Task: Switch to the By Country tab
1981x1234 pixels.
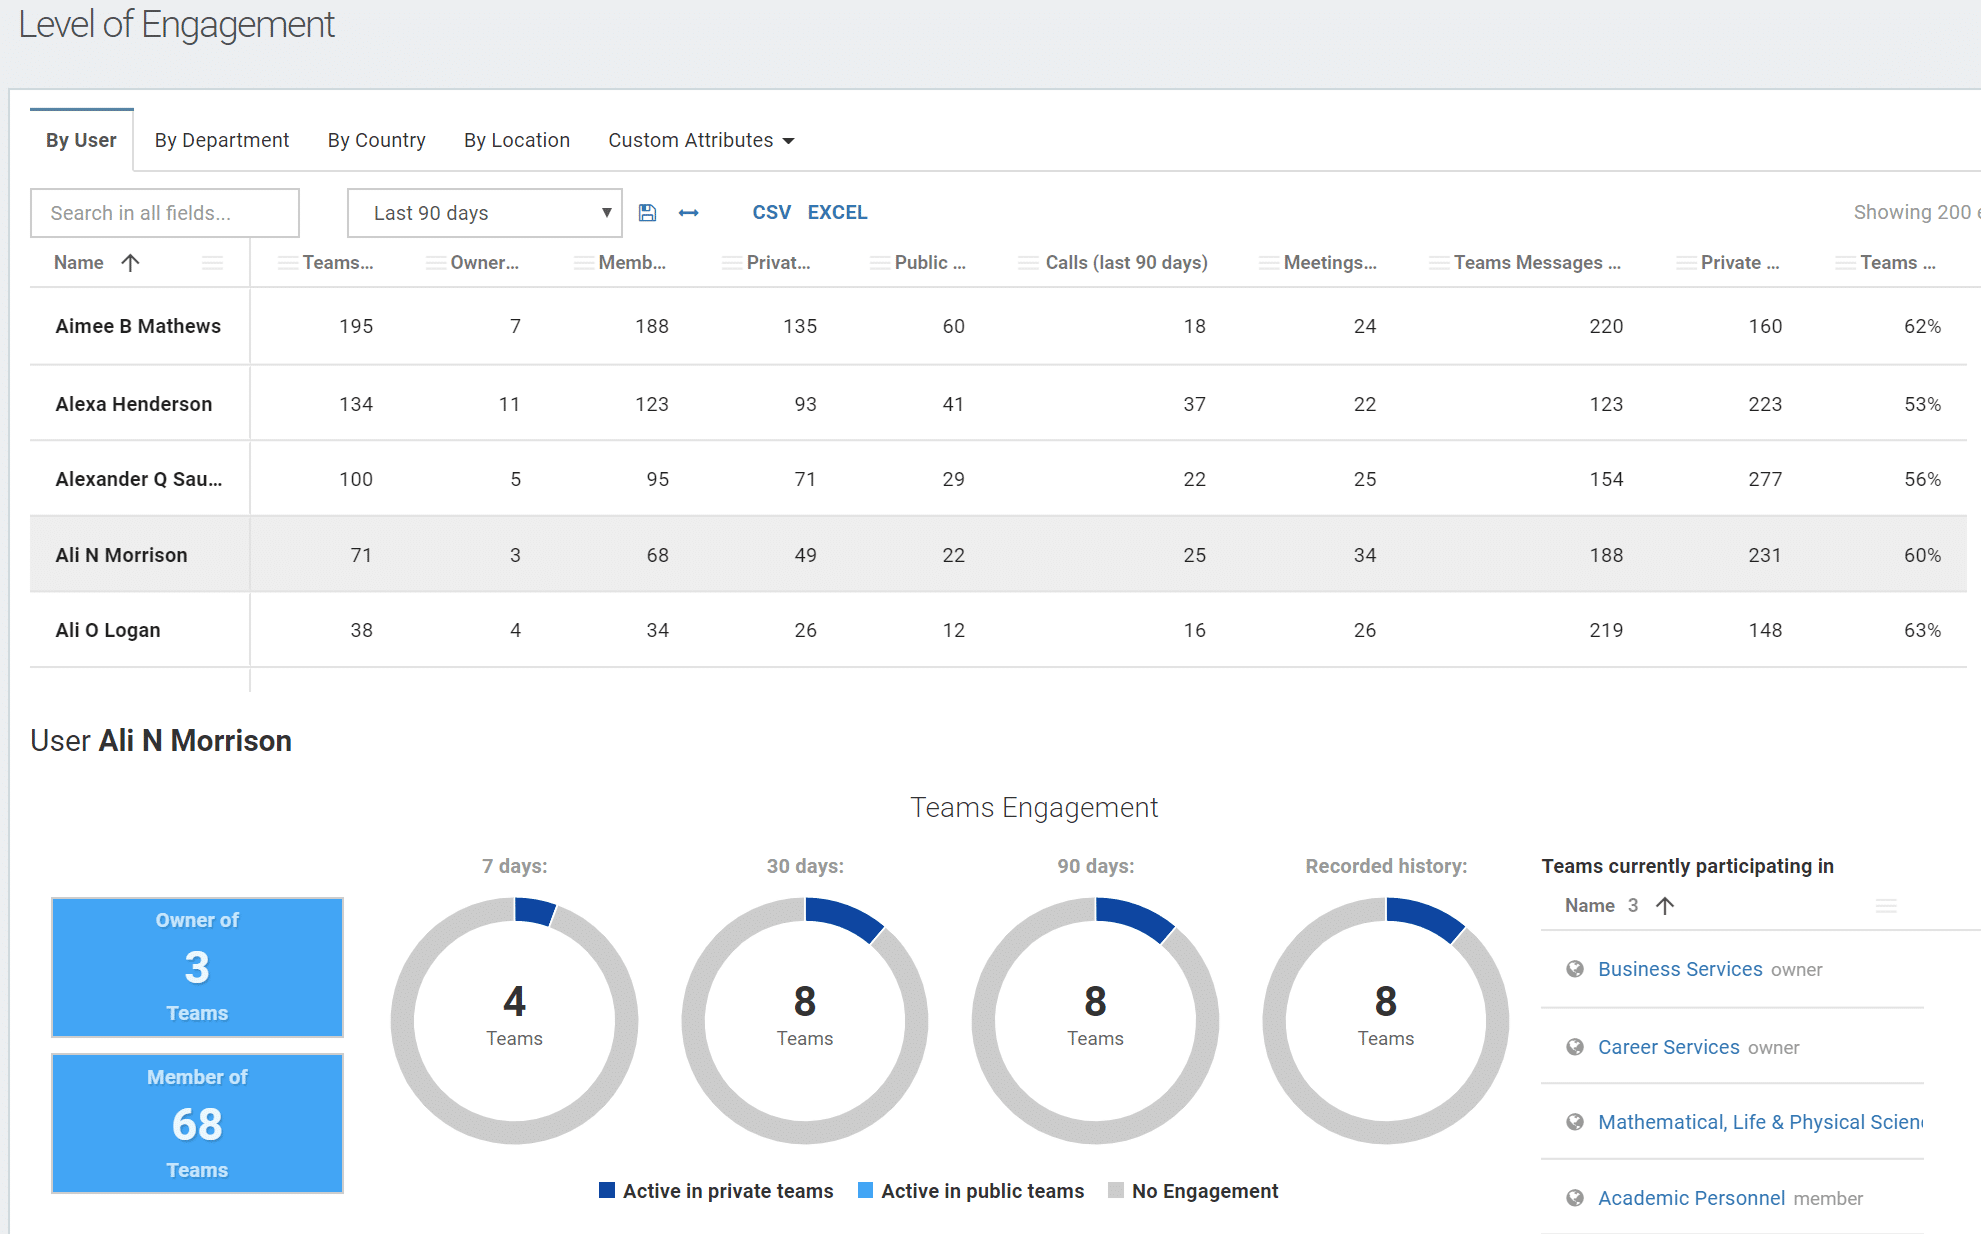Action: point(376,141)
